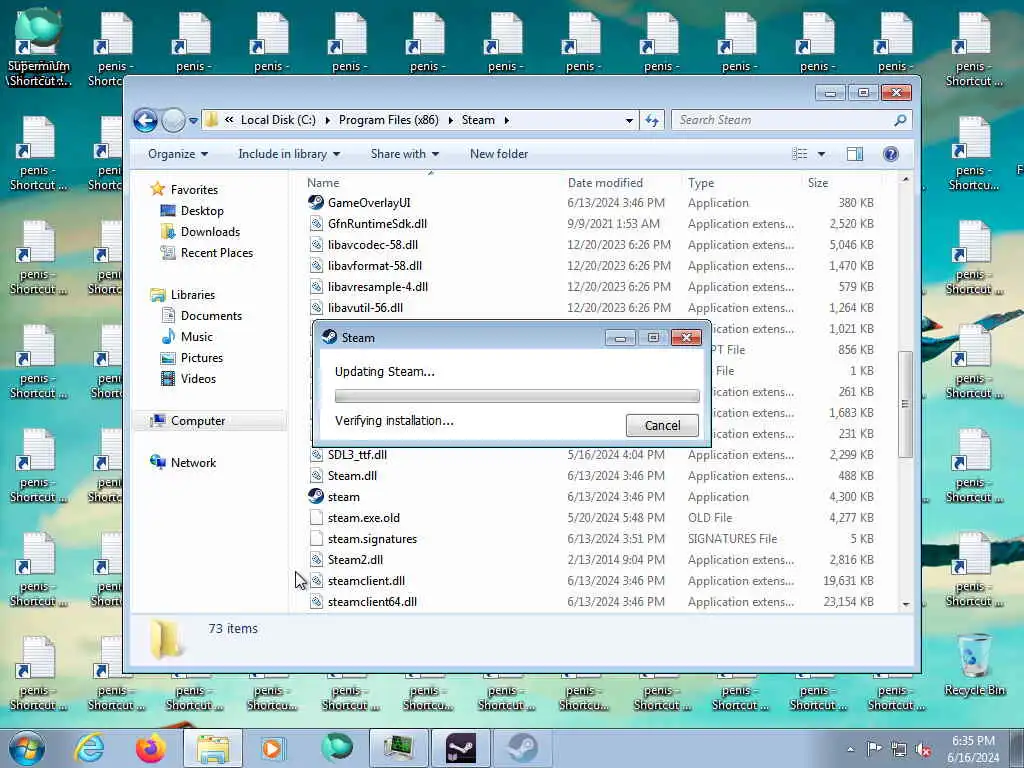Open the view options dropdown arrow
The width and height of the screenshot is (1024, 768).
(x=822, y=154)
